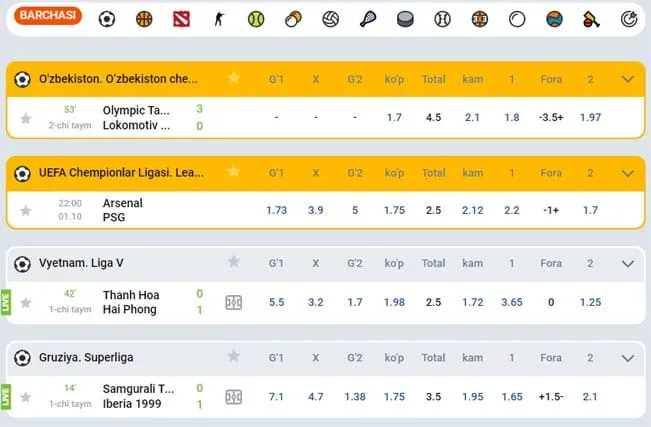The width and height of the screenshot is (651, 427).
Task: Collapse UEFA Chempionlar Ligasi section
Action: click(x=628, y=173)
